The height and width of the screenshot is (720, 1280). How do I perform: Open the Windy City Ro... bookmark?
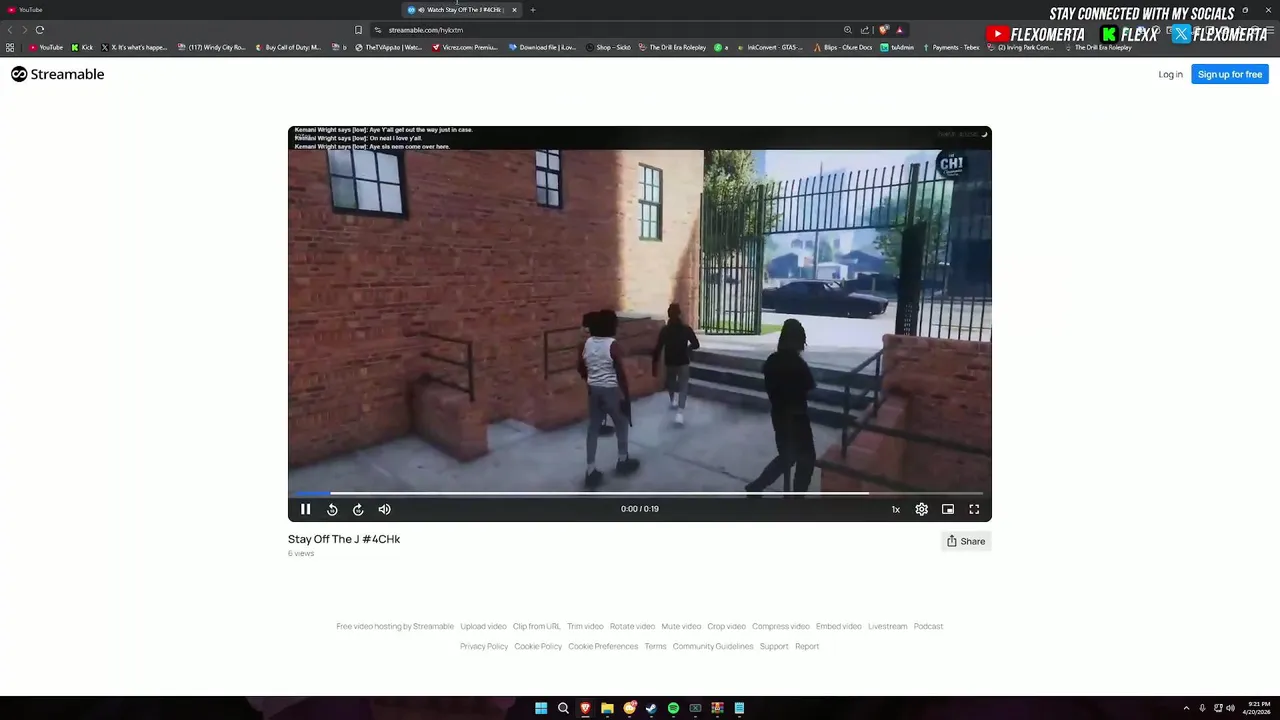tap(211, 47)
